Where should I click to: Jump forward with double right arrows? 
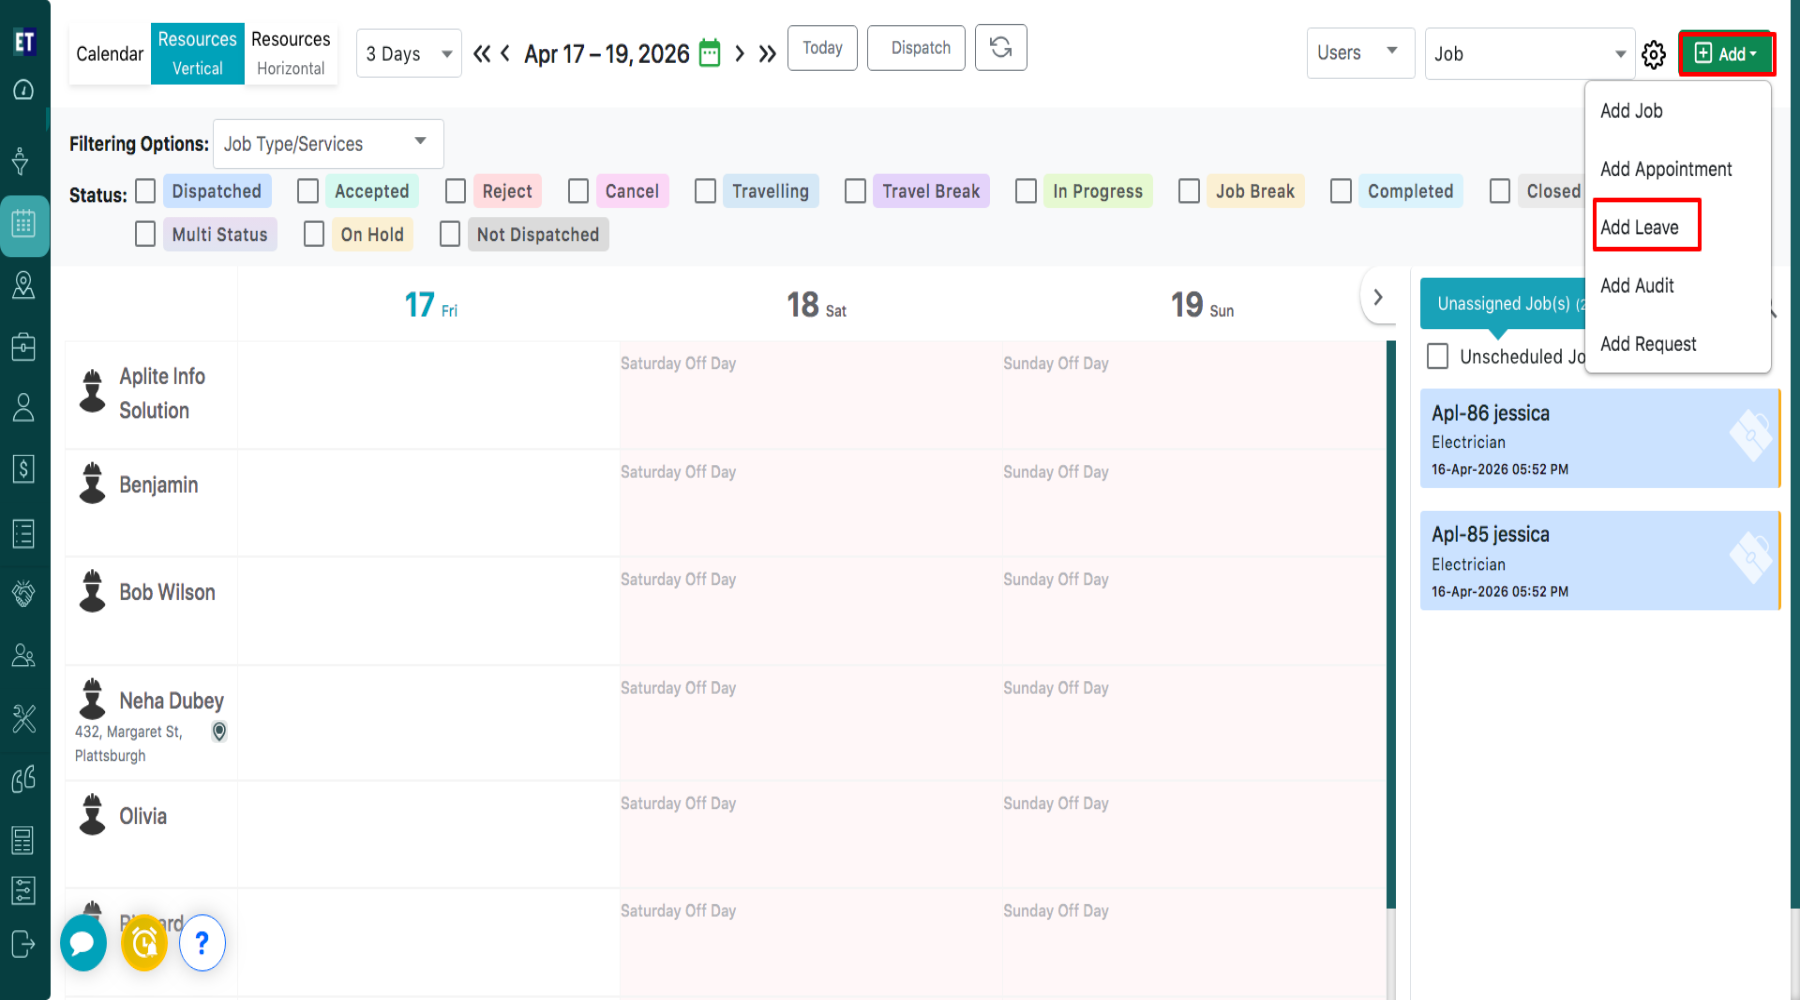point(767,54)
